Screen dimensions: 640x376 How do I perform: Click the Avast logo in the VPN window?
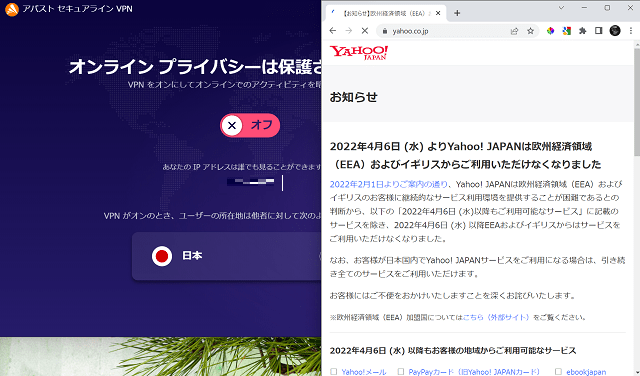[12, 9]
